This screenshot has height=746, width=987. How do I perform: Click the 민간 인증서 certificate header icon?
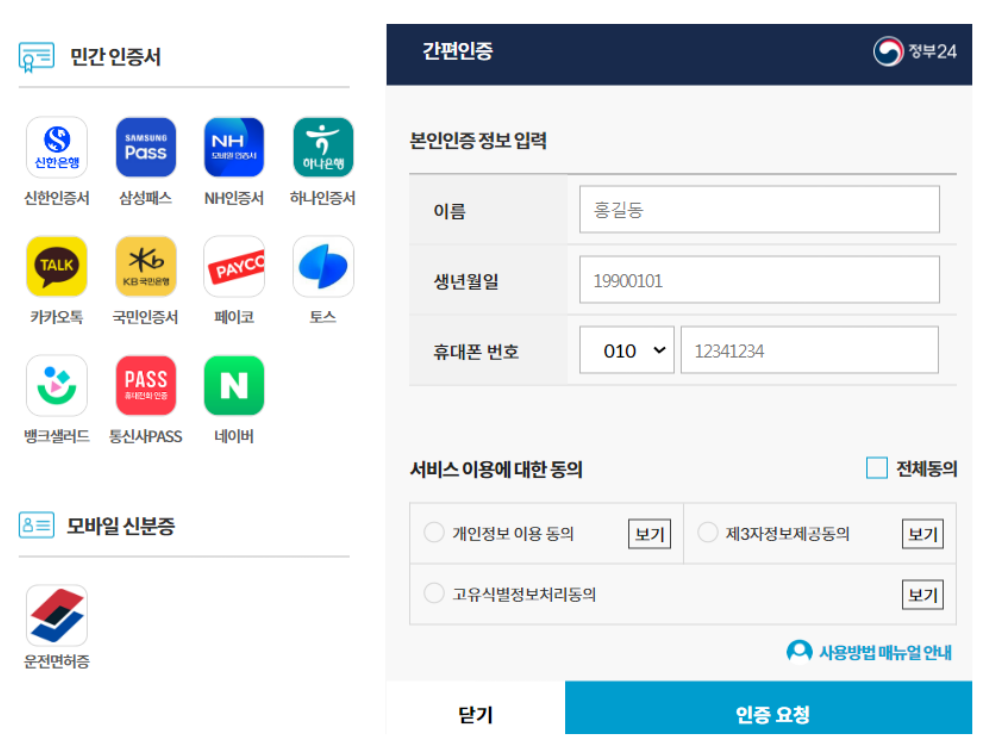[36, 57]
